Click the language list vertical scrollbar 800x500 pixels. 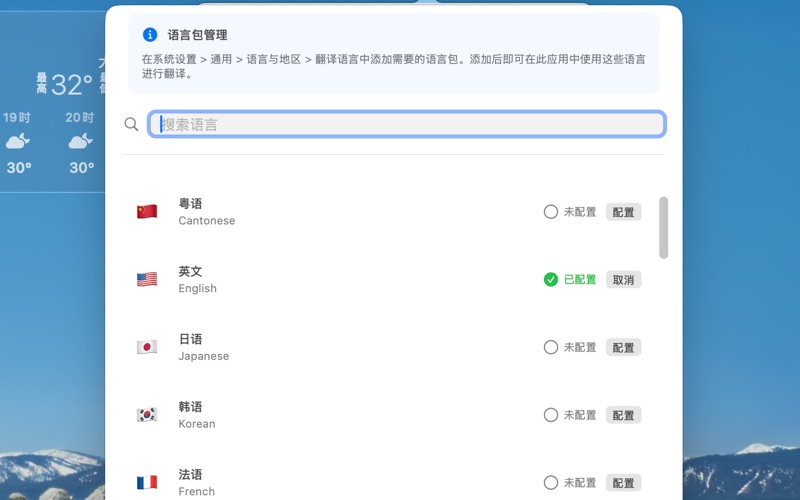(664, 228)
